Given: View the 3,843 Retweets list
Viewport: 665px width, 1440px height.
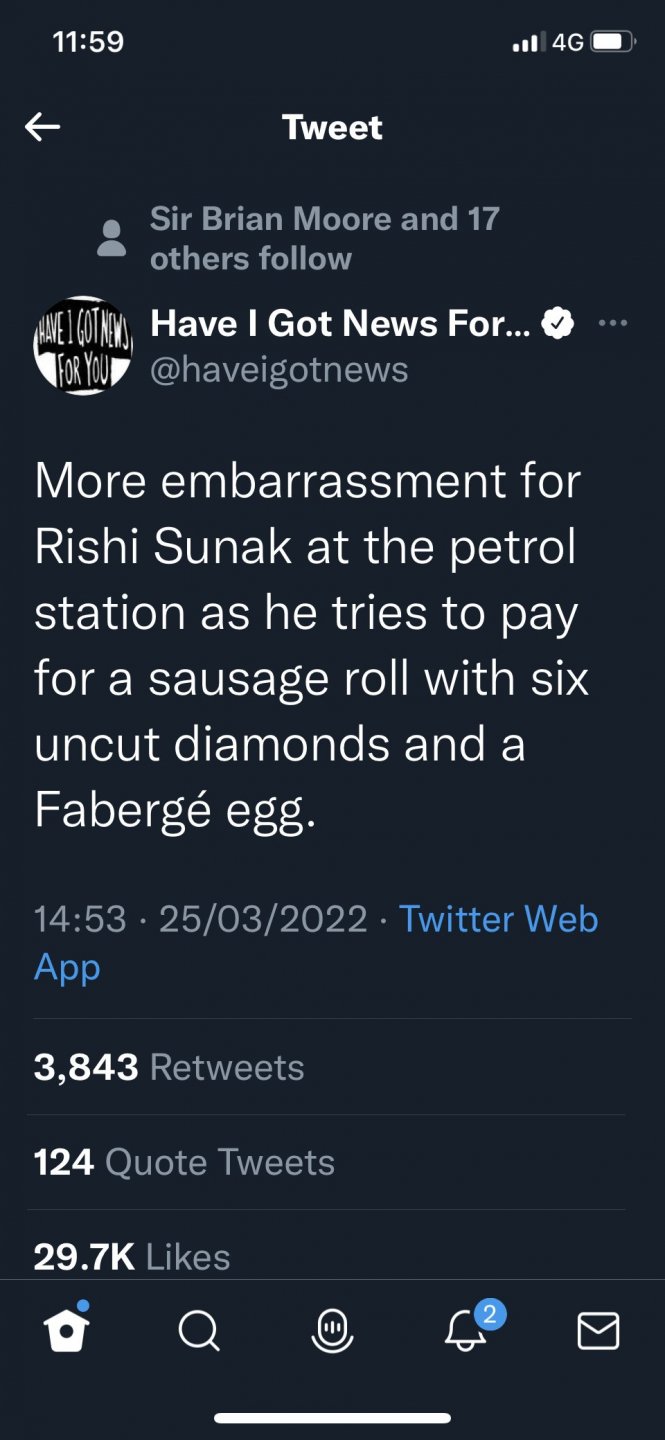Looking at the screenshot, I should [x=169, y=1067].
